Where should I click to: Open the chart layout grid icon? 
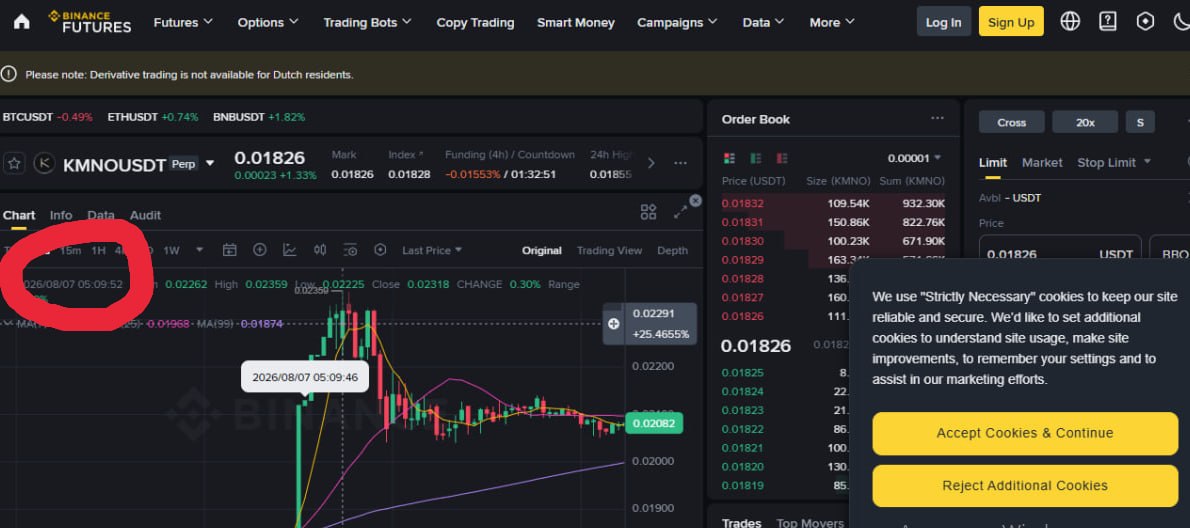648,212
